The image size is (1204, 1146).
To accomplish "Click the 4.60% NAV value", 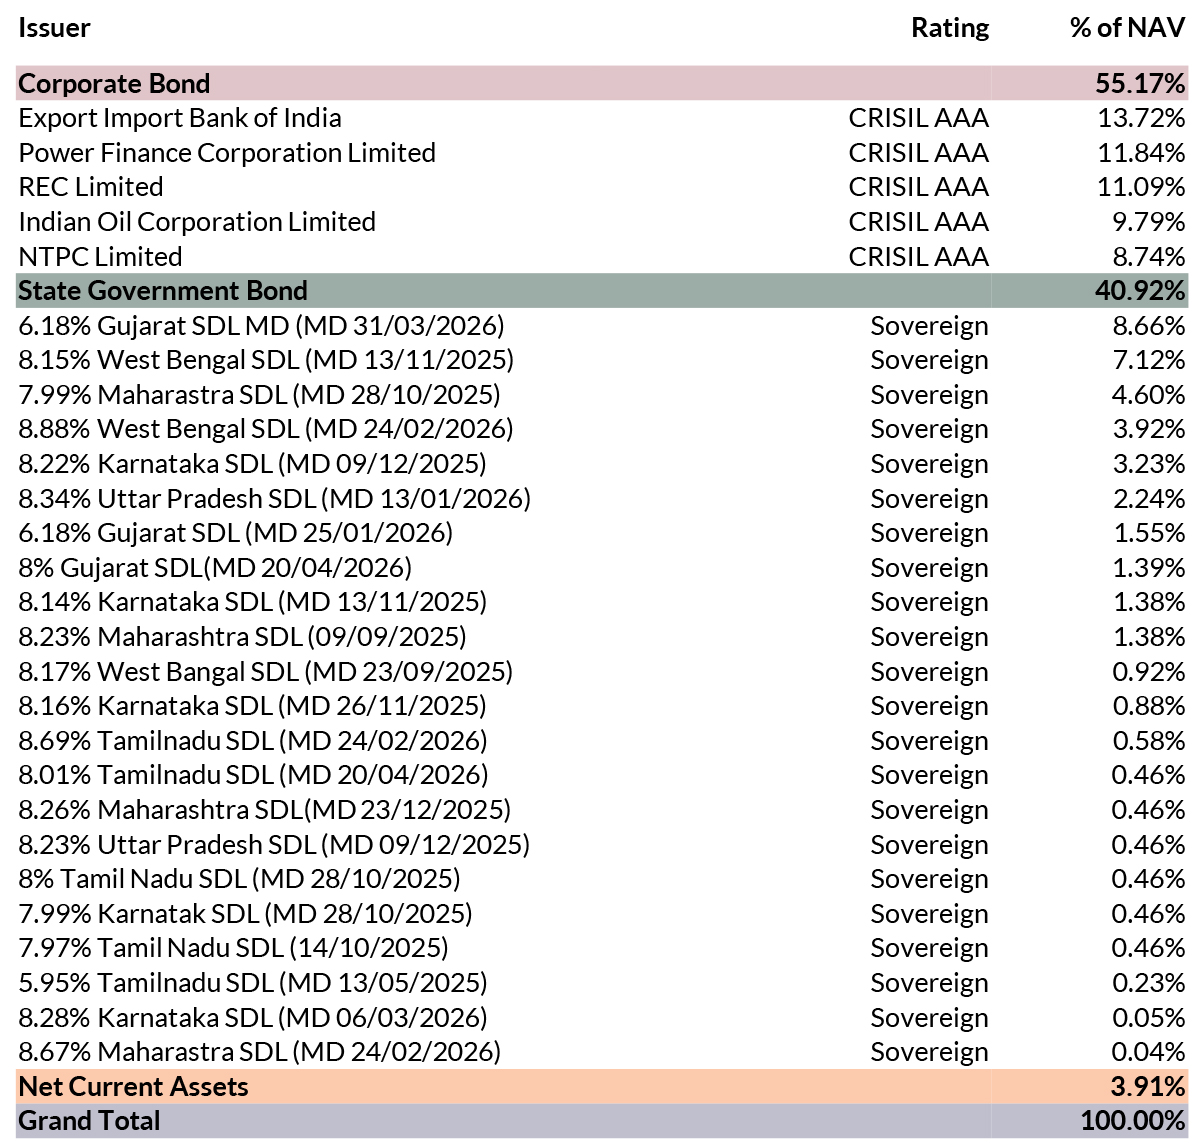I will (x=1148, y=394).
